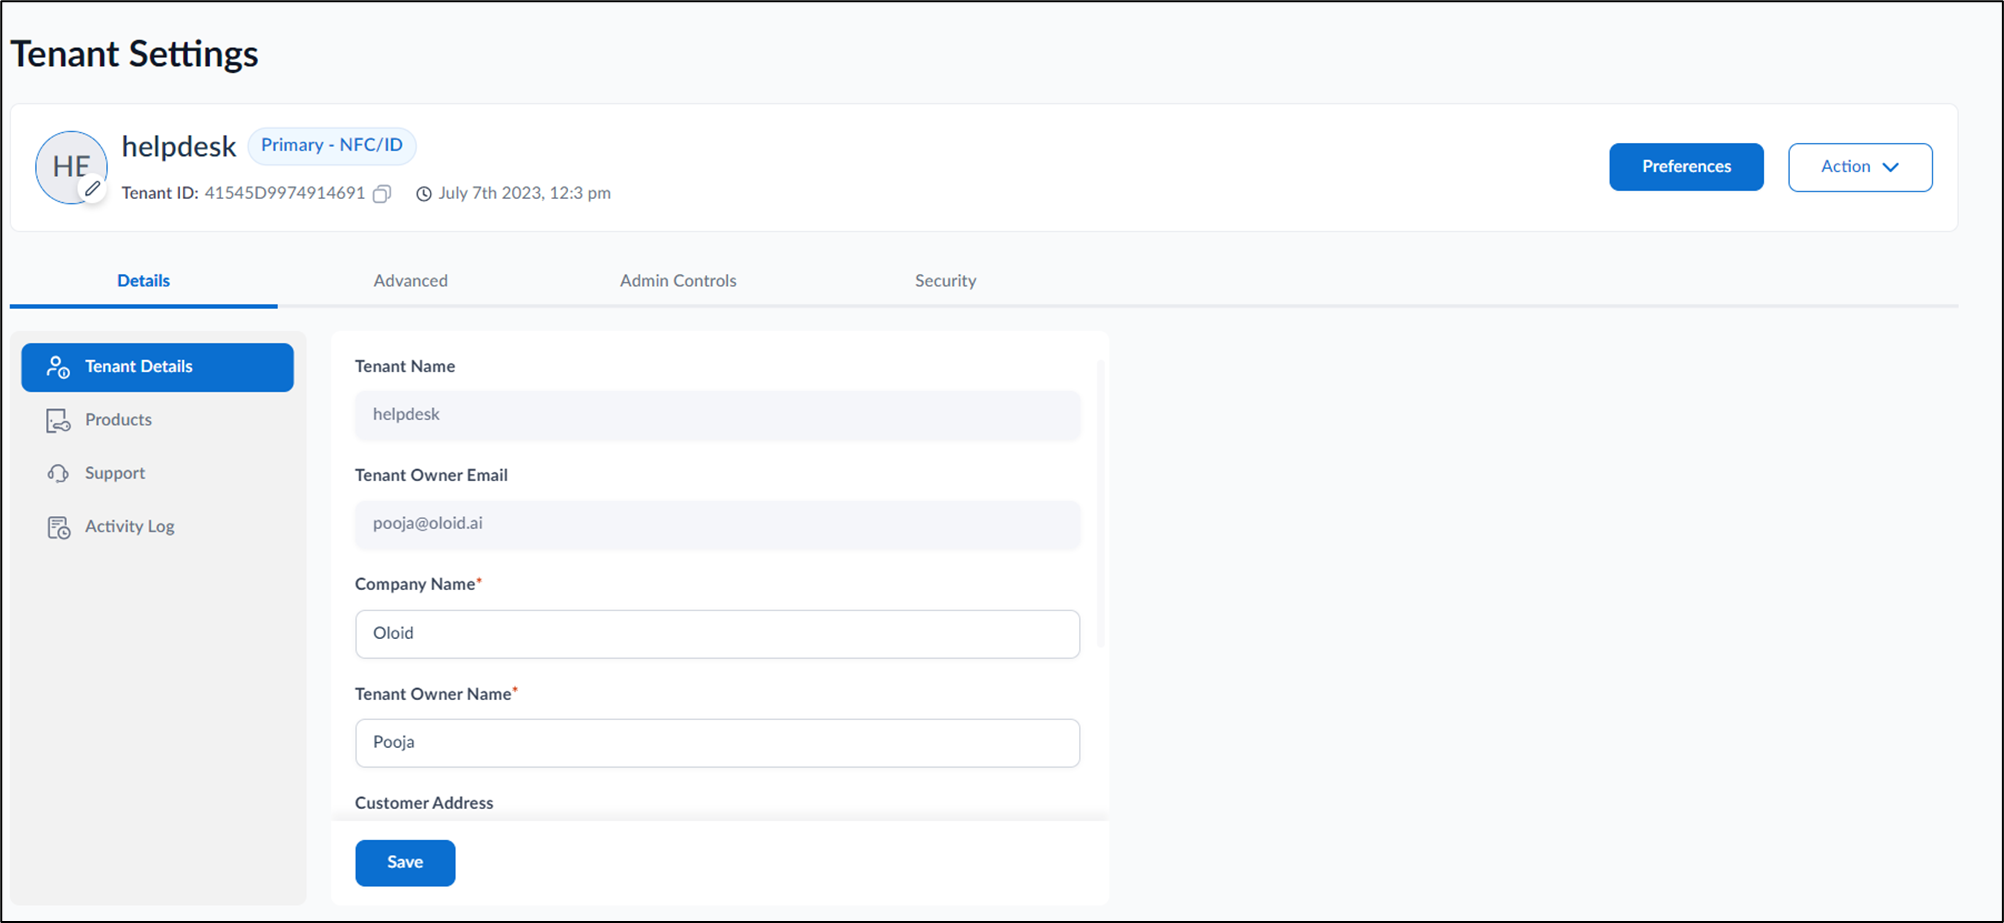Screen dimensions: 2004x923
Task: Switch to the Details tab
Action: (143, 281)
